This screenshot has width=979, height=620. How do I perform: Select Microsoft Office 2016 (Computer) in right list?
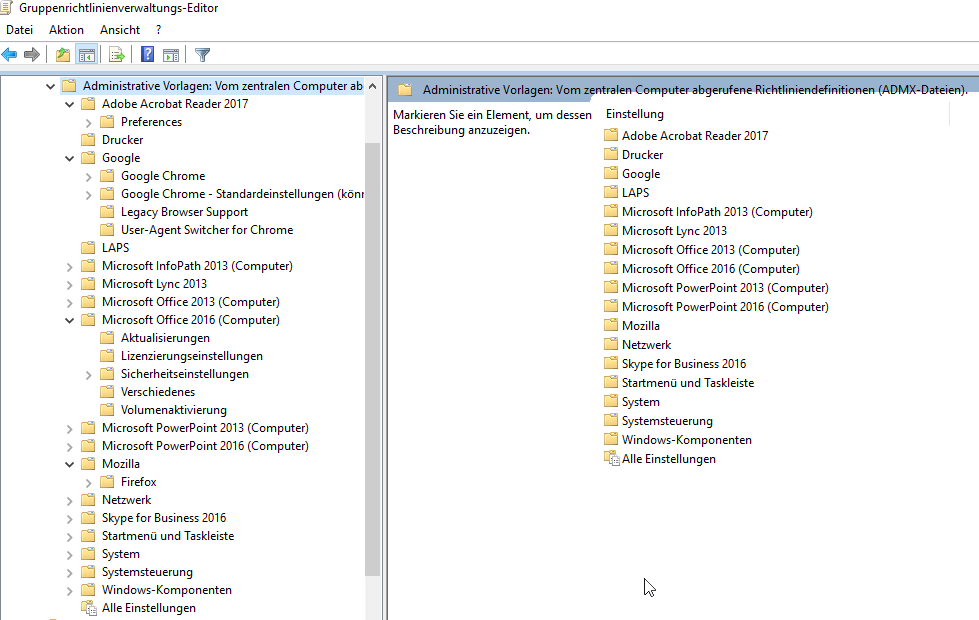711,268
